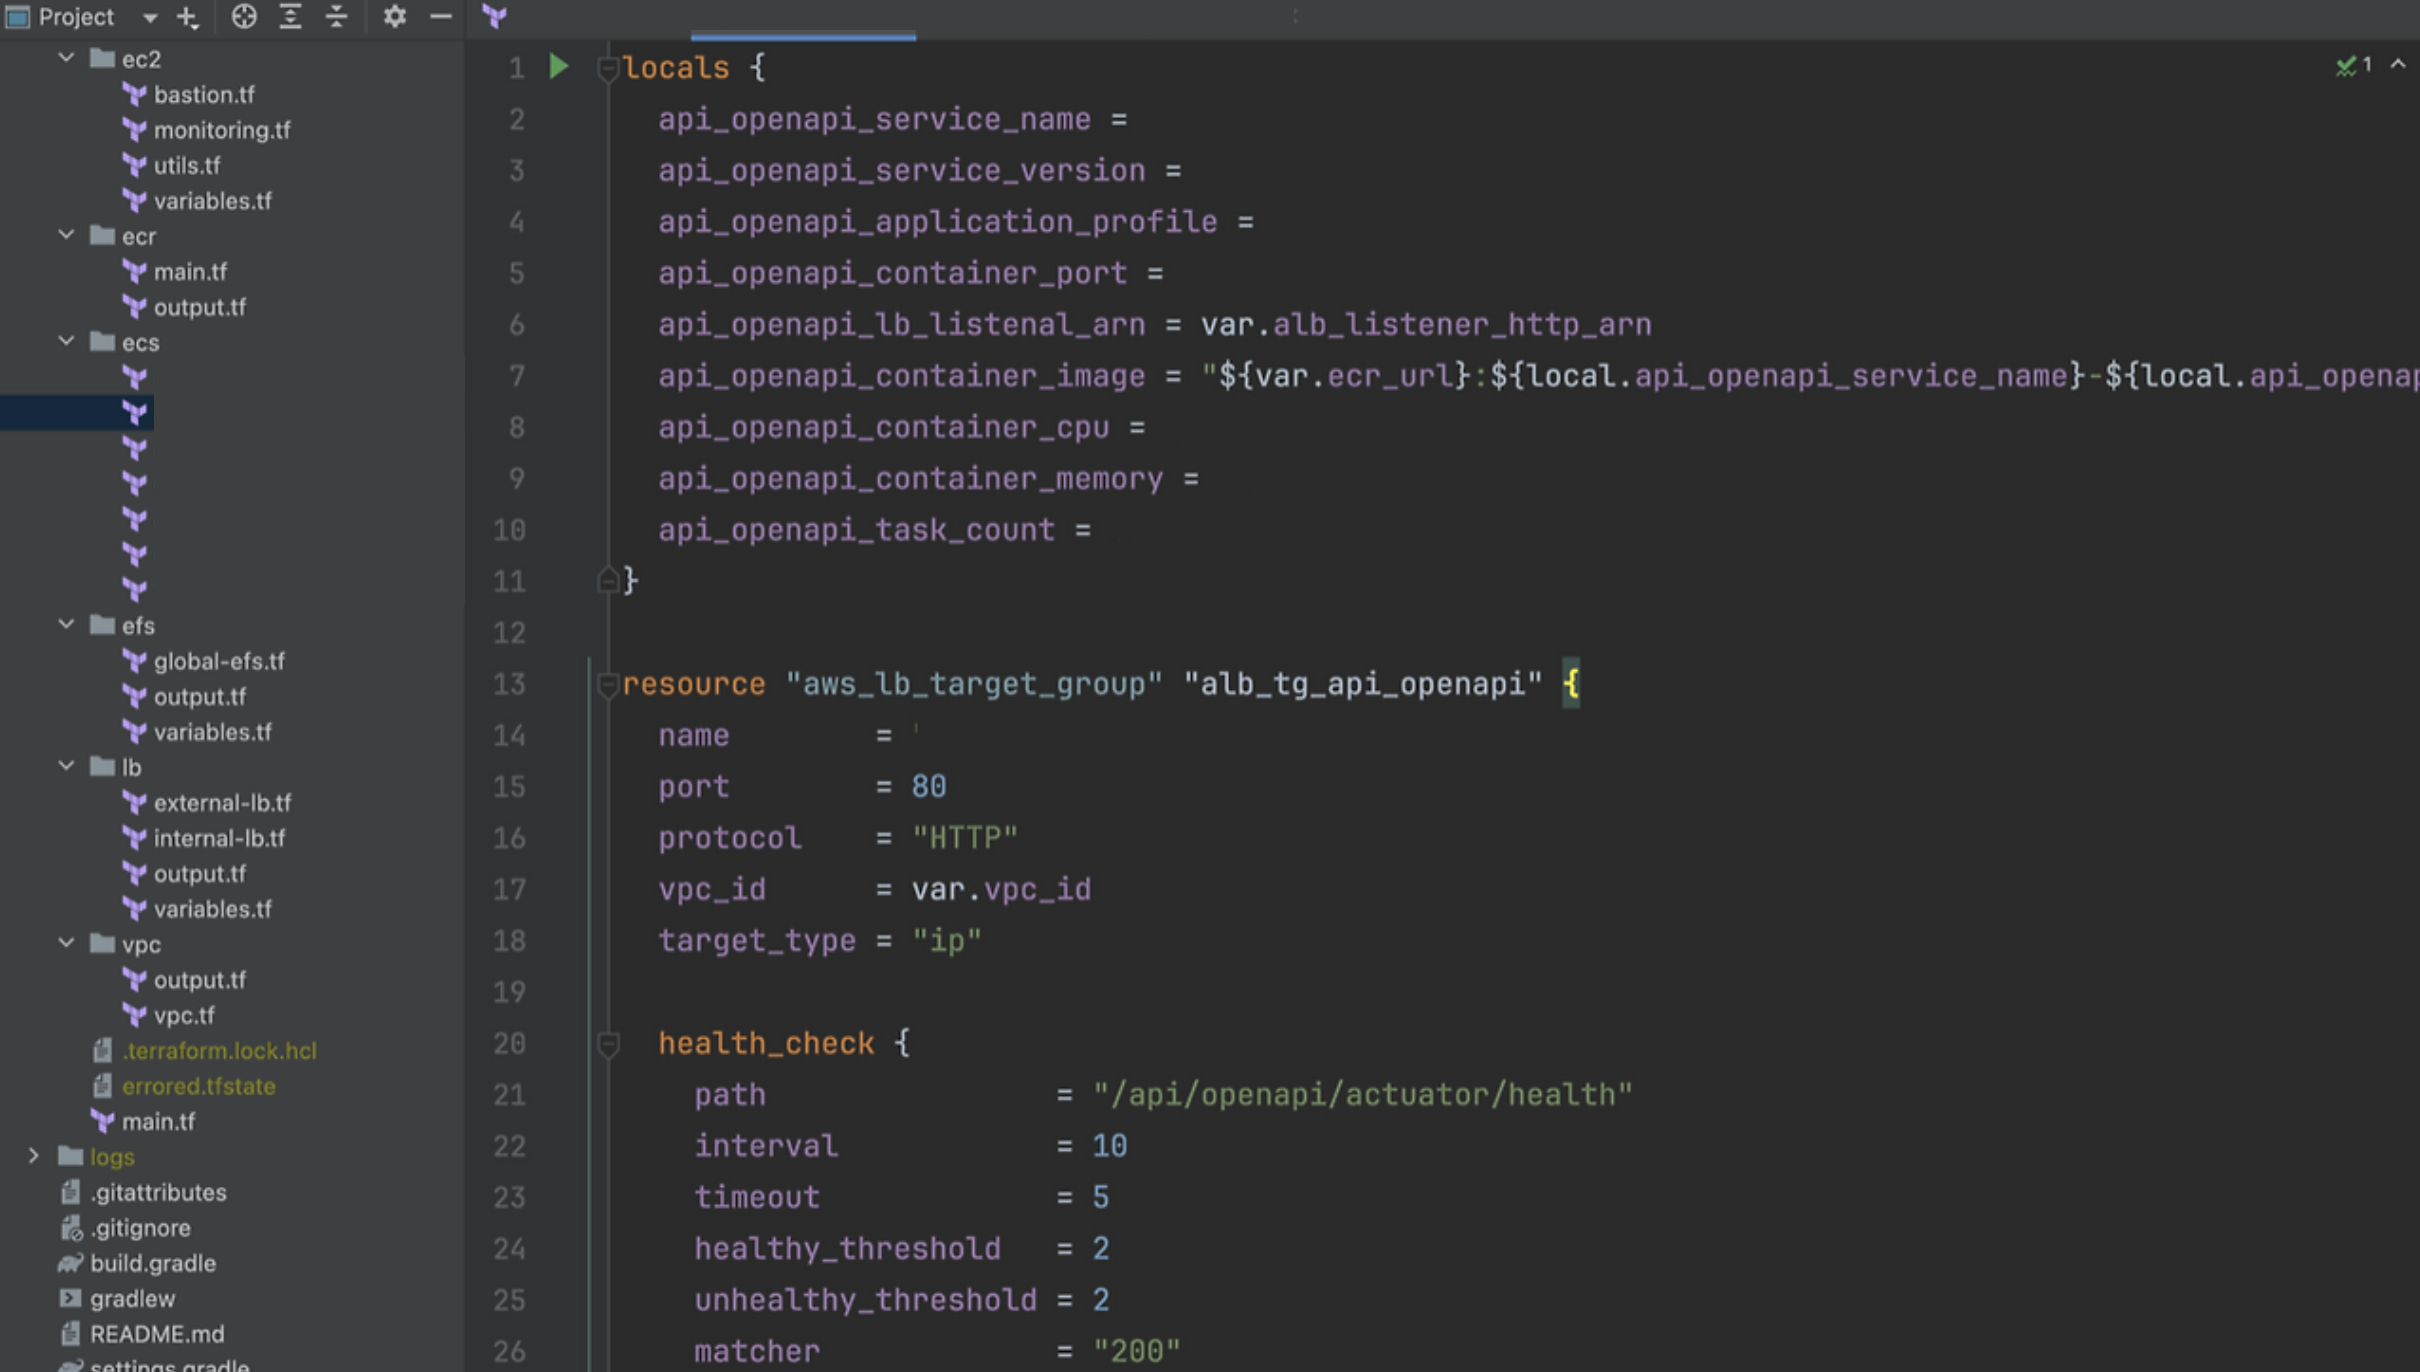Viewport: 2420px width, 1372px height.
Task: Fold the locals block on line 1
Action: [607, 68]
